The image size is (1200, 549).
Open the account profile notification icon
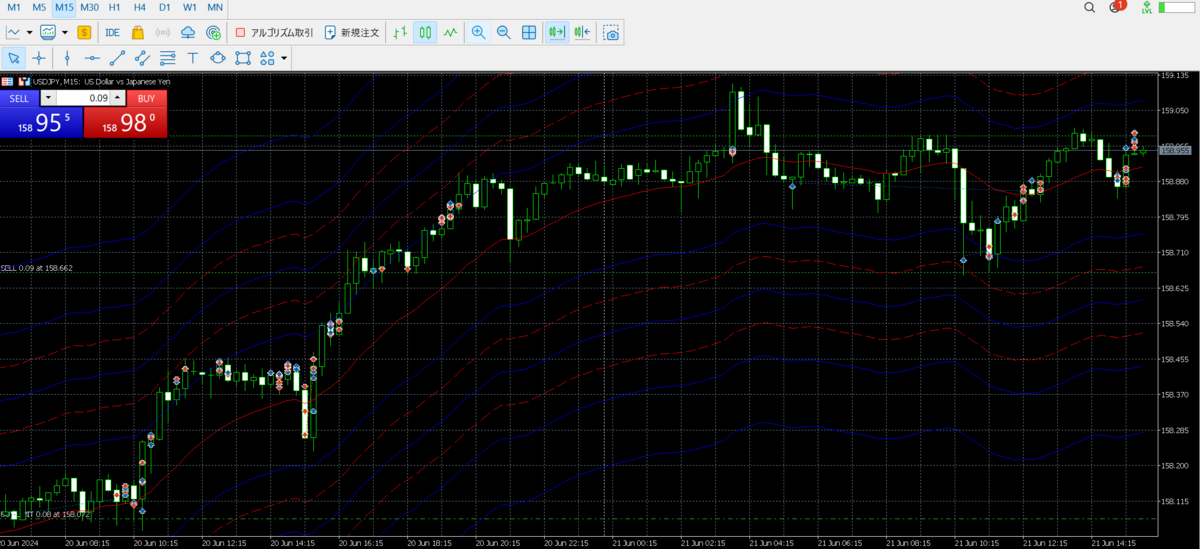click(x=1116, y=7)
